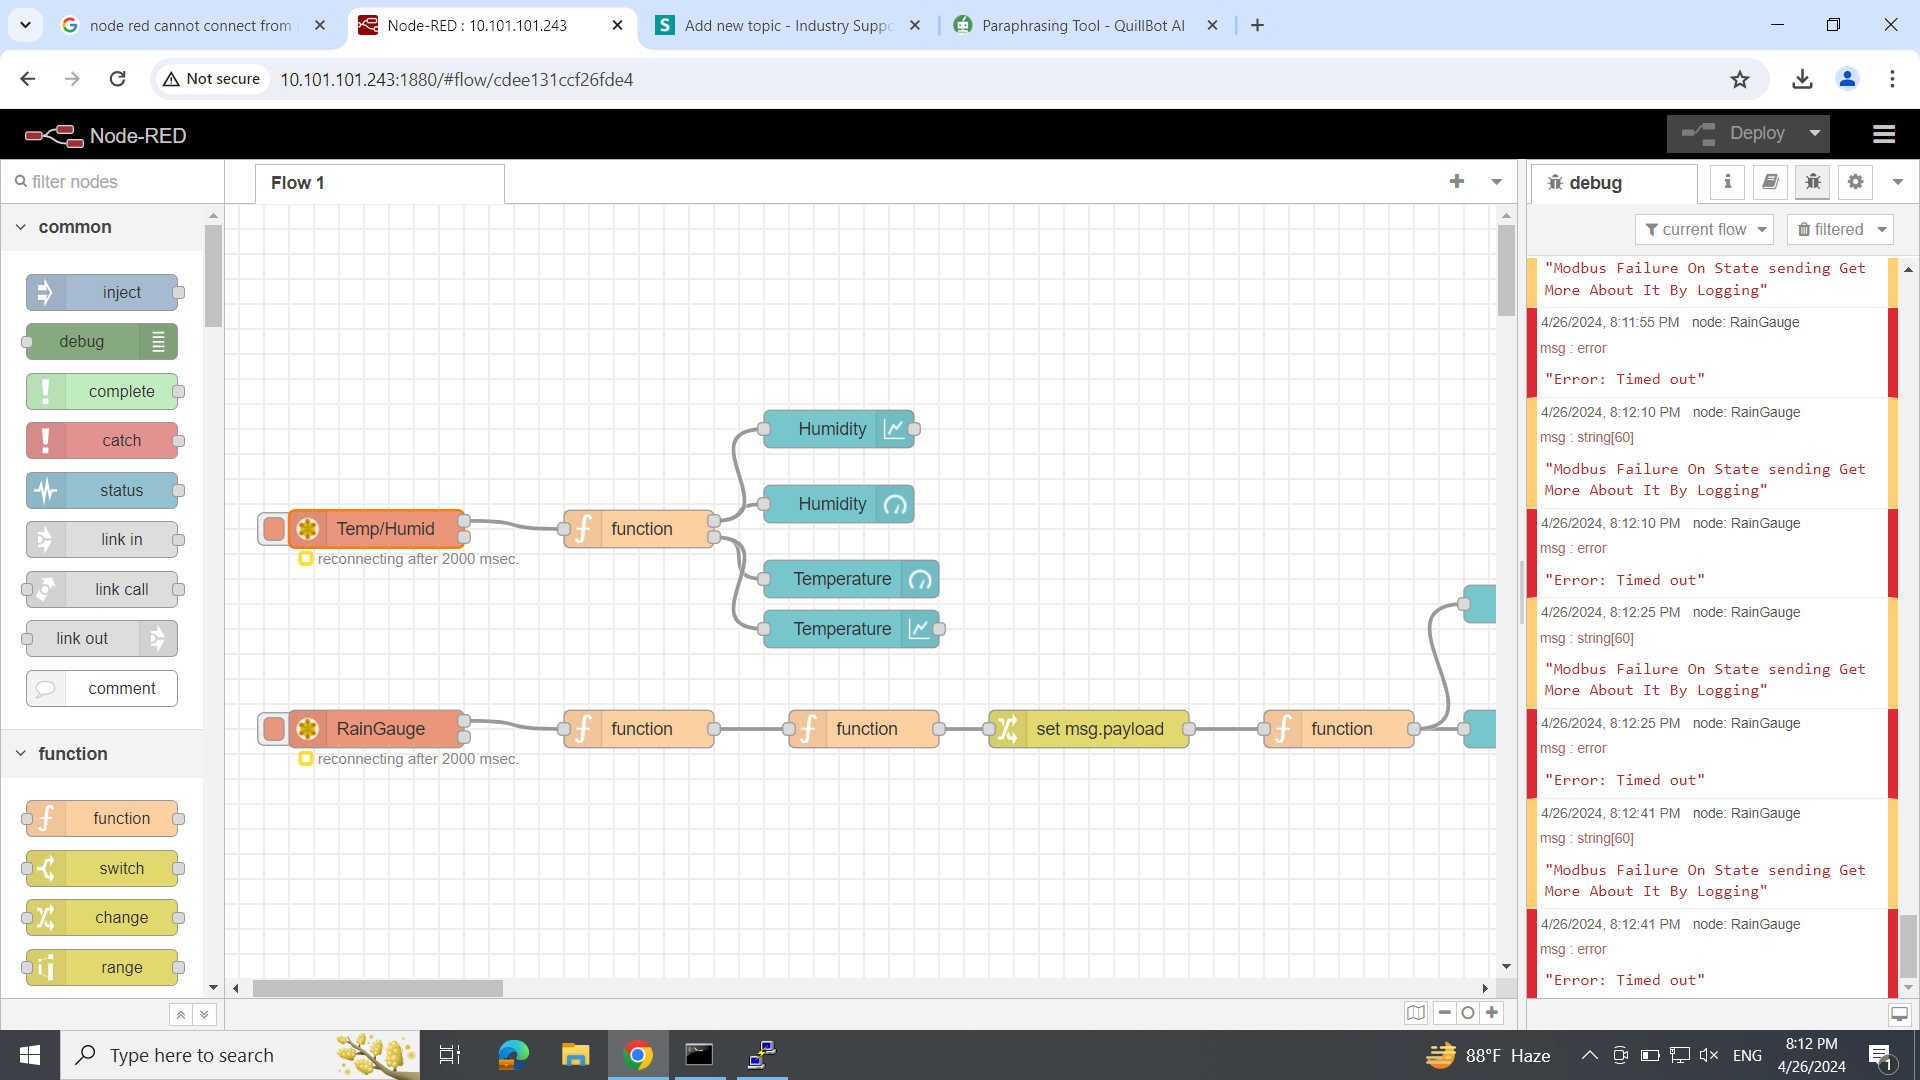Select the Flow 1 tab
Screen dimensions: 1920x1080
pos(298,183)
